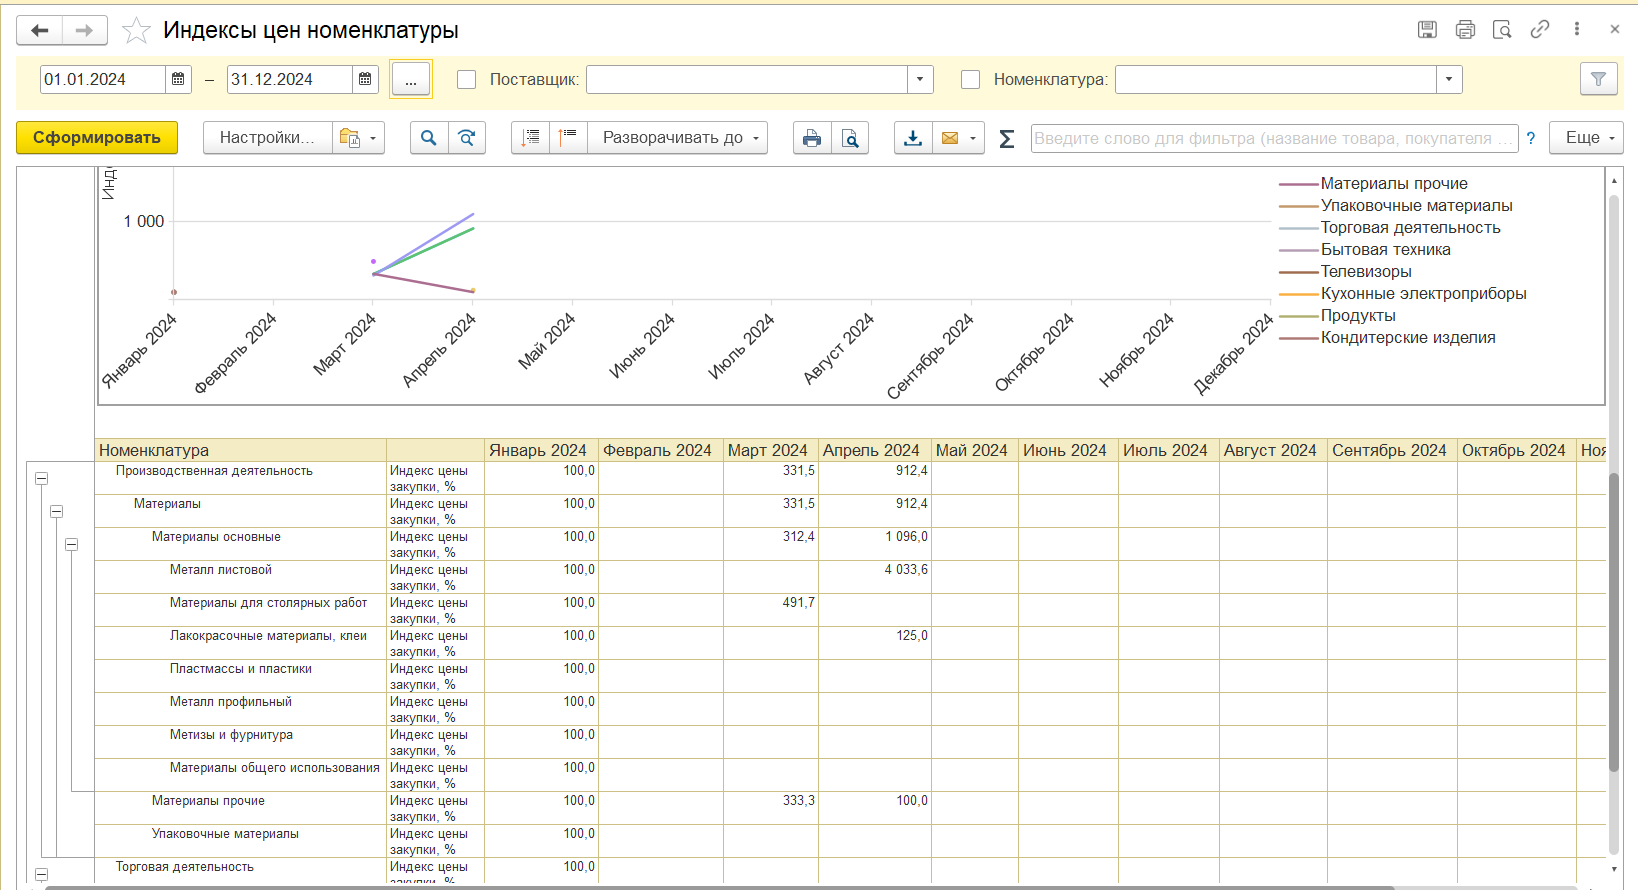Screen dimensions: 1638x890
Task: Open the send by email dropdown menu
Action: tap(972, 138)
